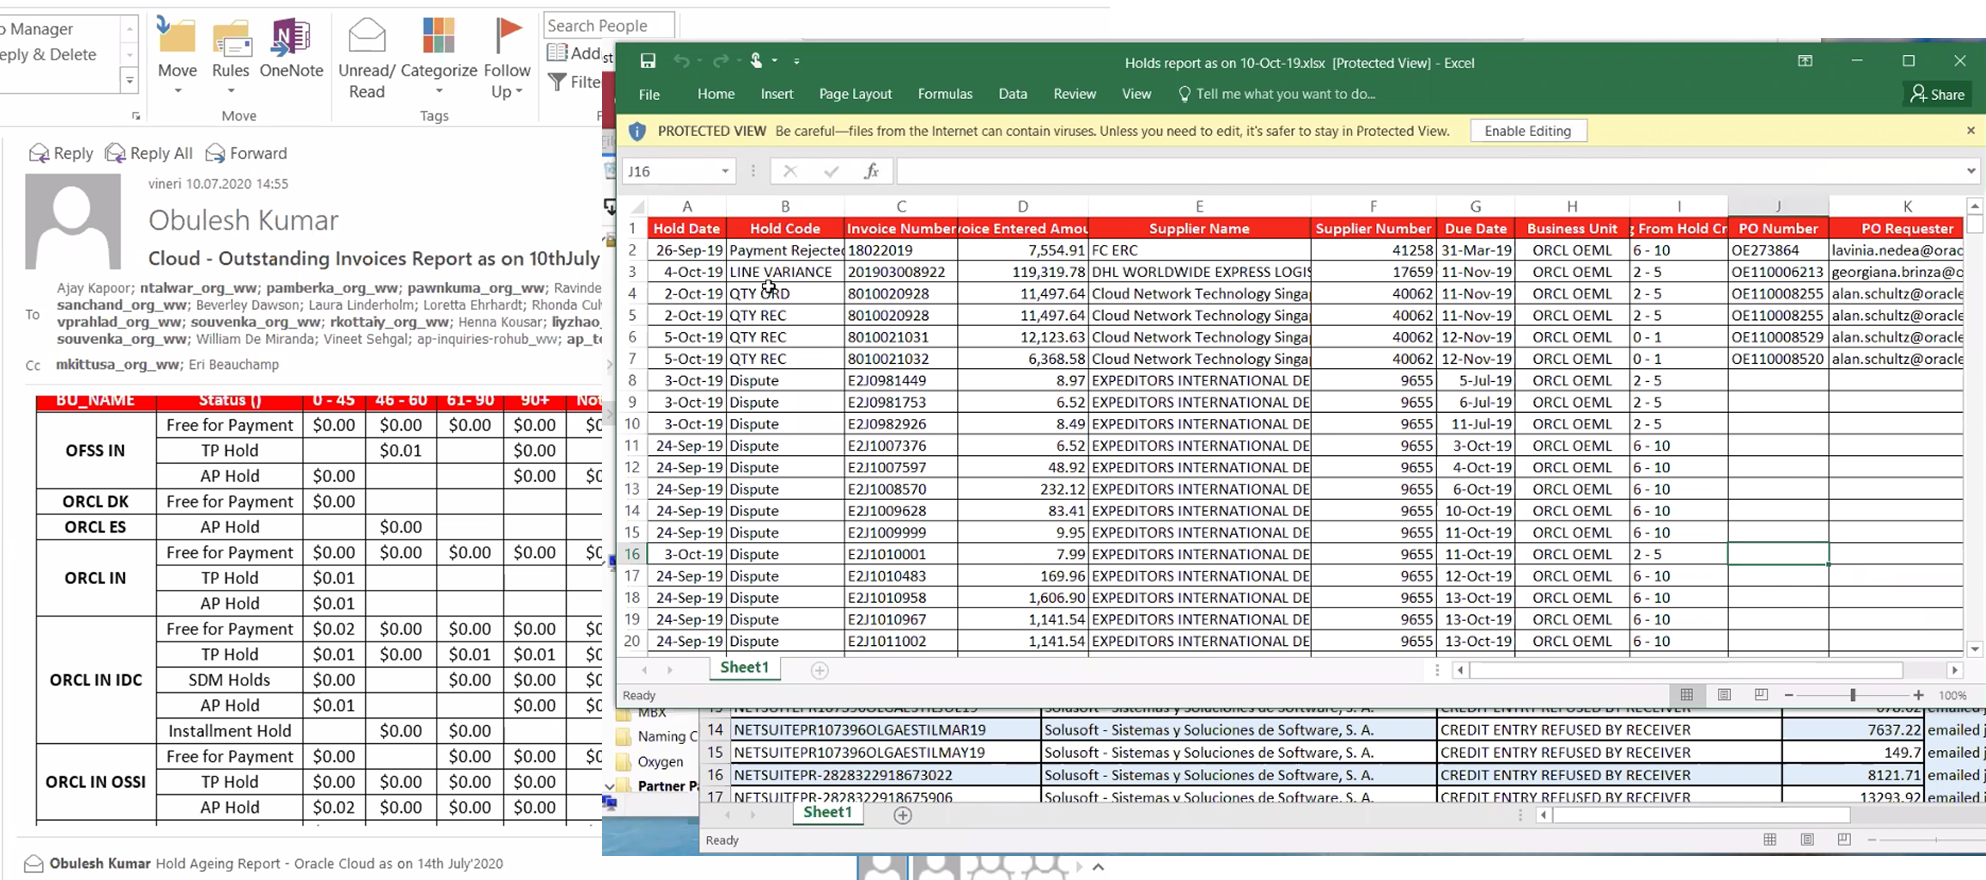Expand the Name Box dropdown arrow
The image size is (1986, 880).
point(725,171)
